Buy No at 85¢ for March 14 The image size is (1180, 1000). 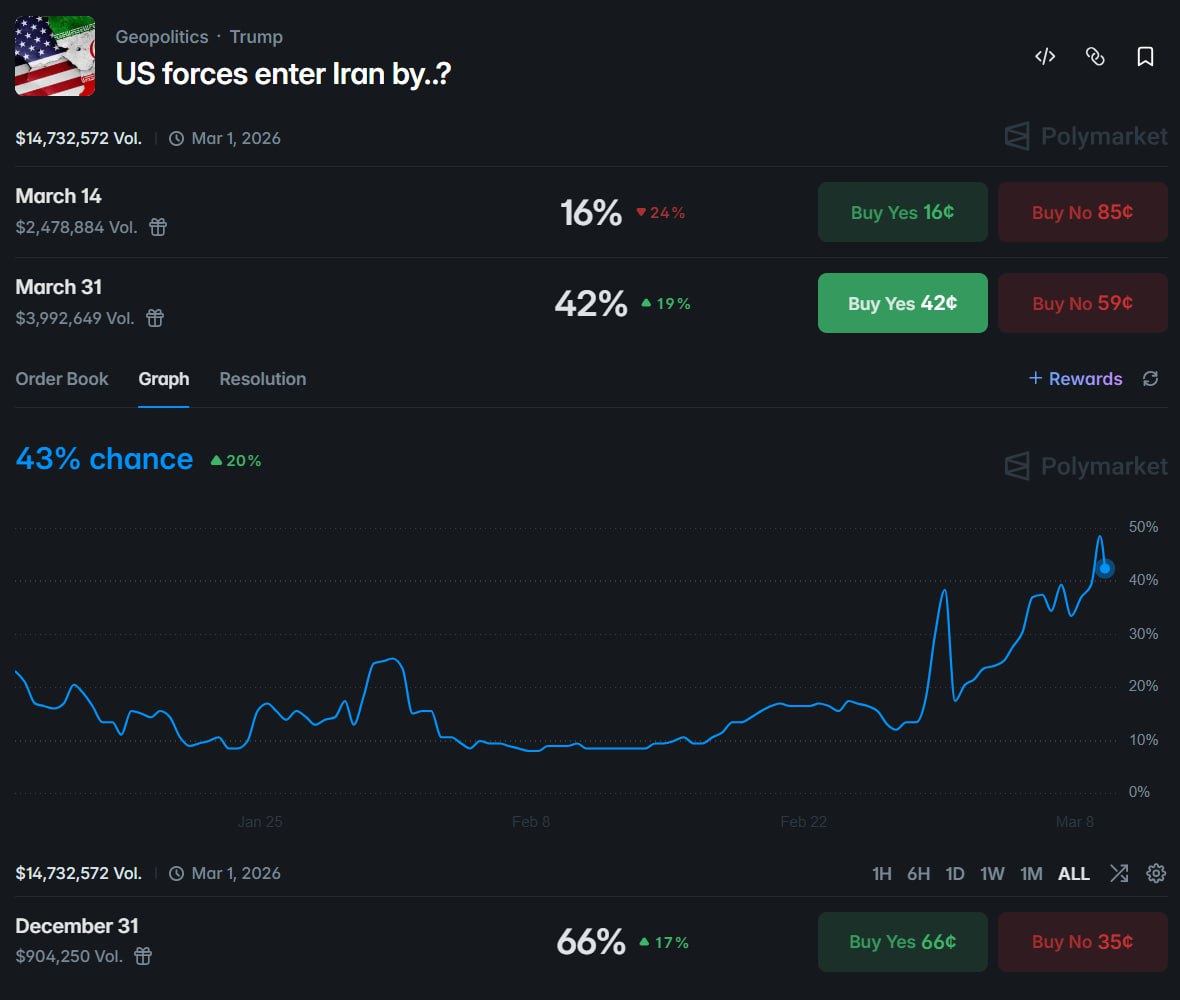coord(1082,212)
